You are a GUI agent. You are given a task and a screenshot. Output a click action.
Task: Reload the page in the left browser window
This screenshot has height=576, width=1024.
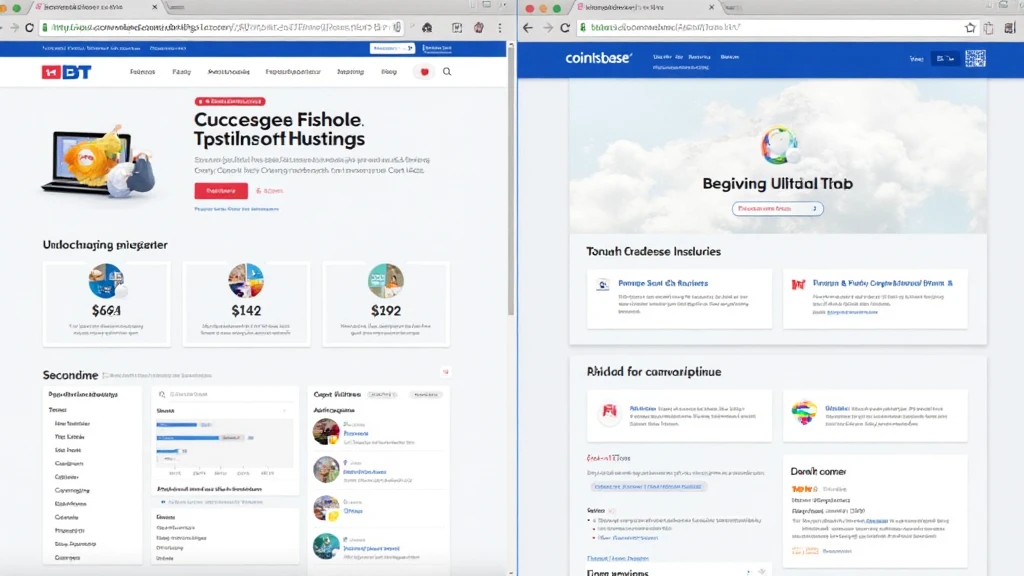pyautogui.click(x=29, y=27)
